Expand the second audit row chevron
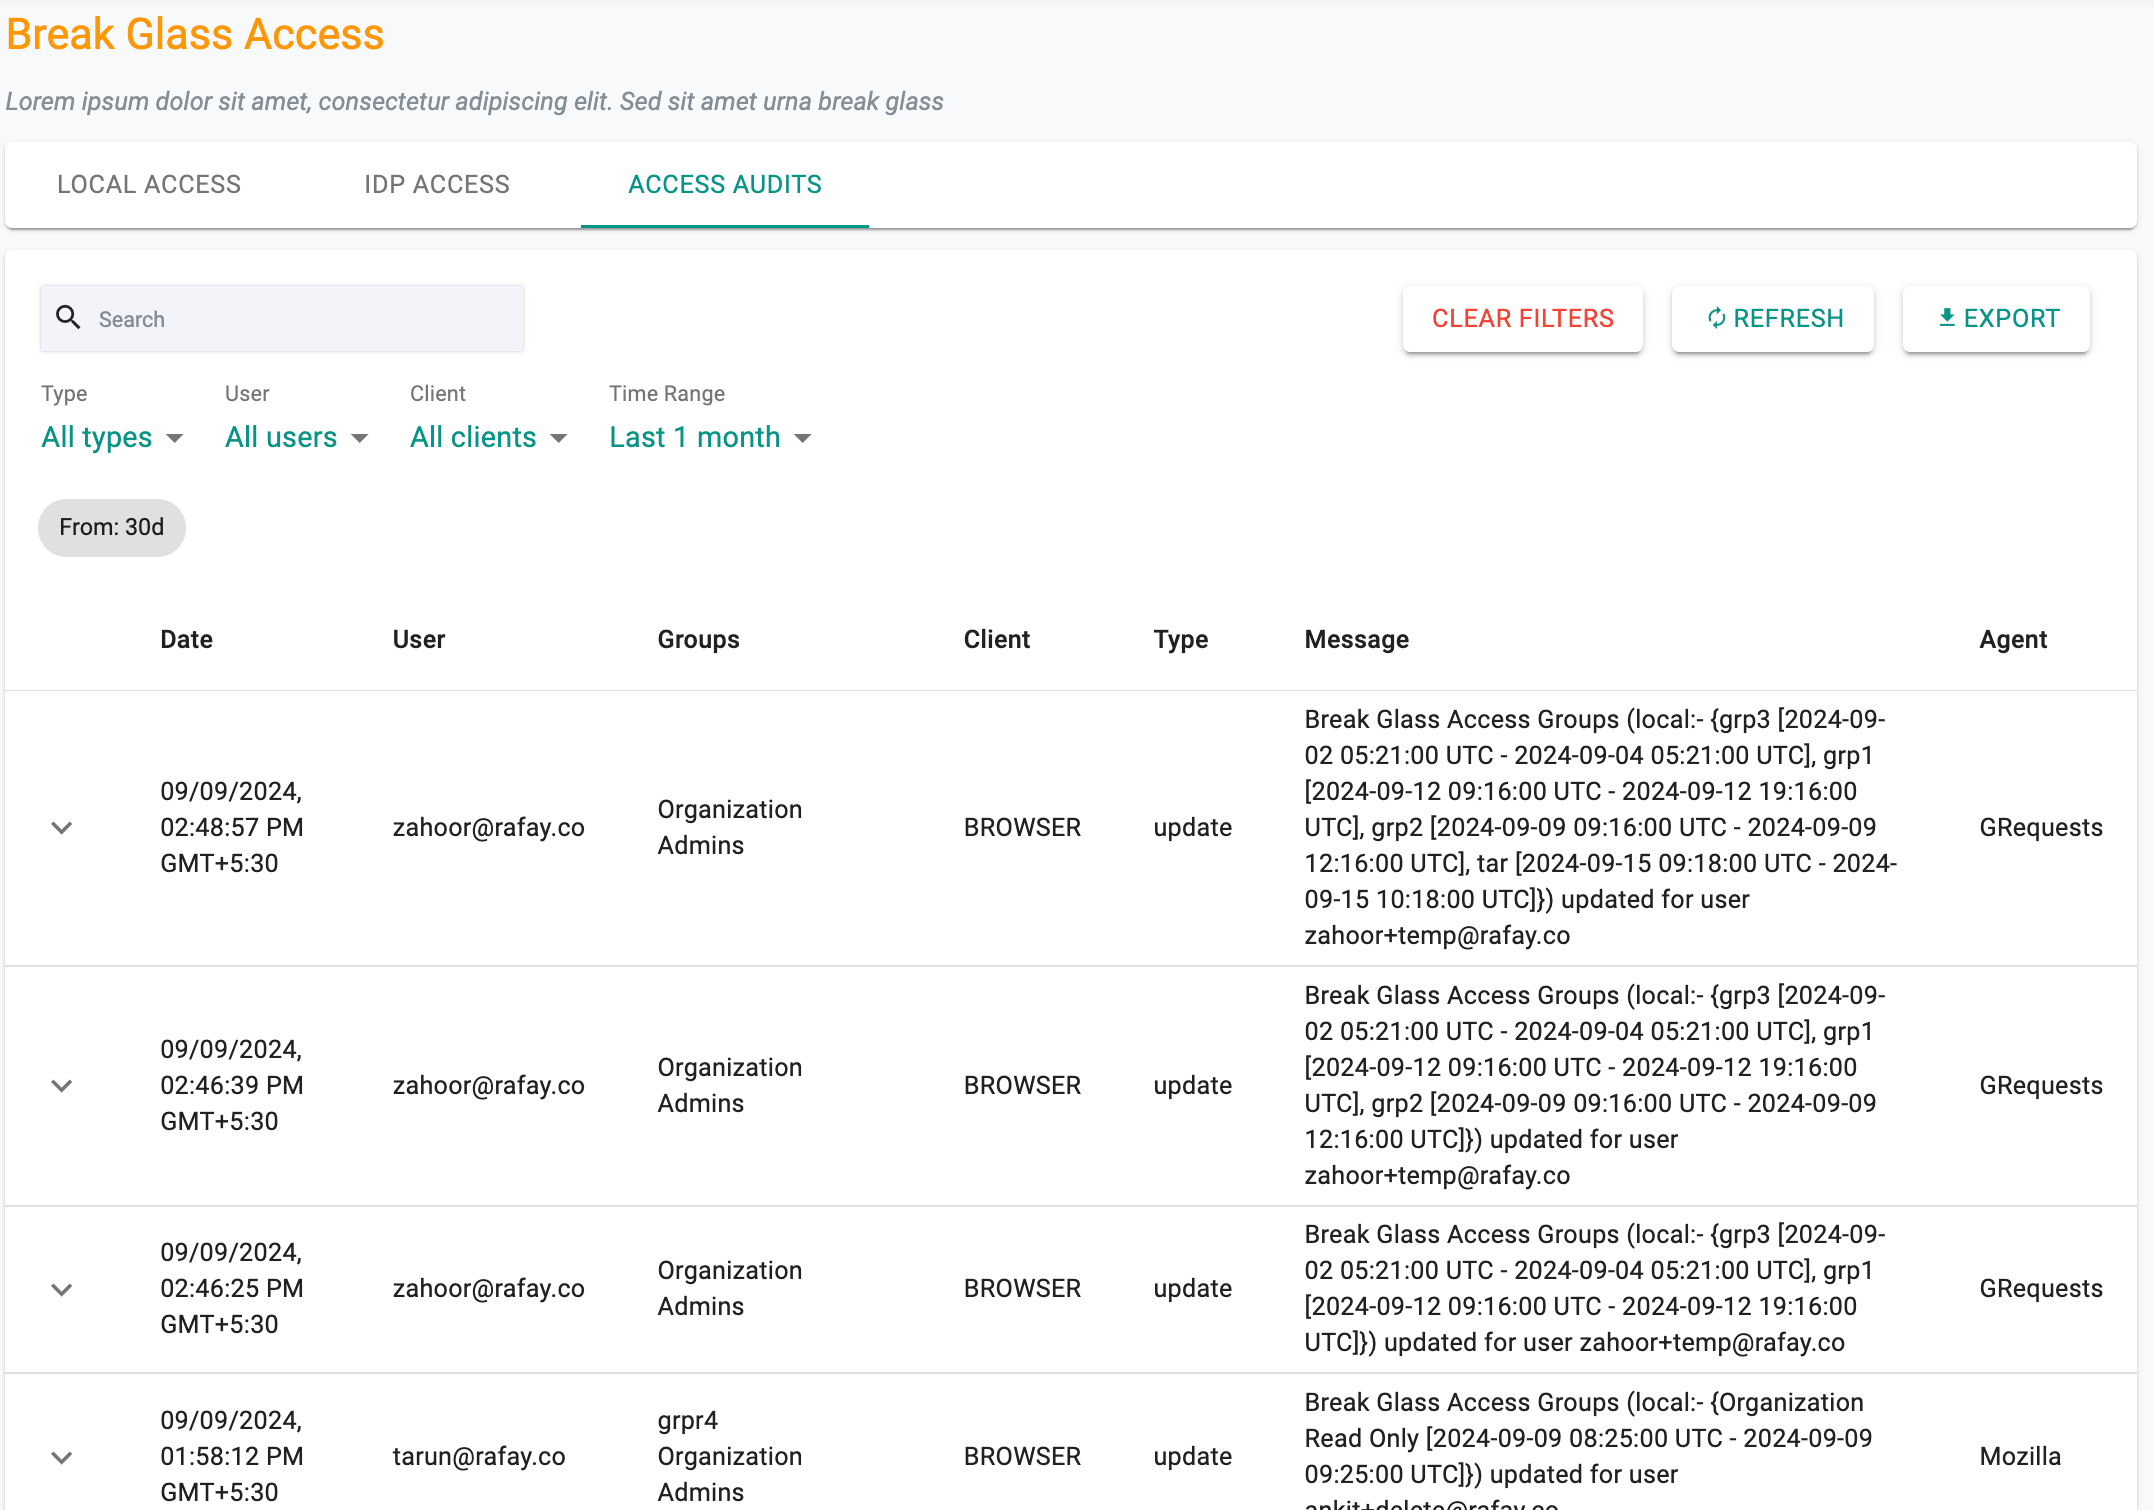Screen dimensions: 2154x1510 coord(62,1085)
